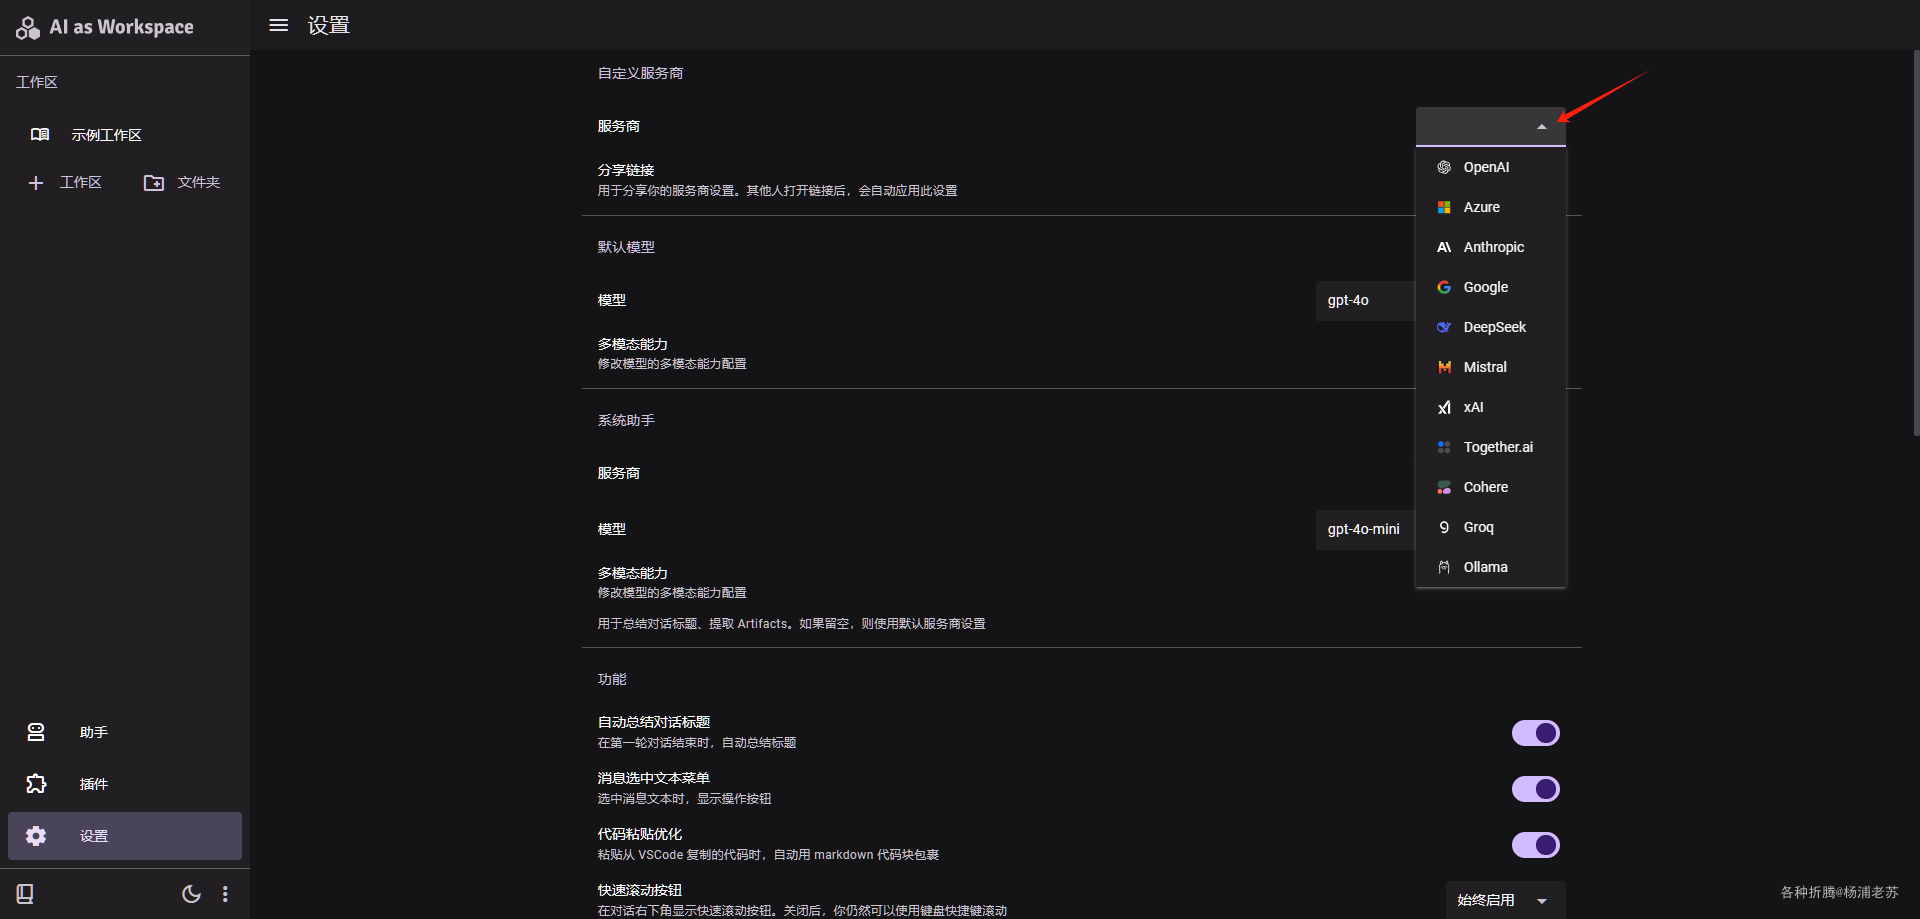Click the plus icon to add workspace
This screenshot has width=1920, height=919.
click(36, 183)
